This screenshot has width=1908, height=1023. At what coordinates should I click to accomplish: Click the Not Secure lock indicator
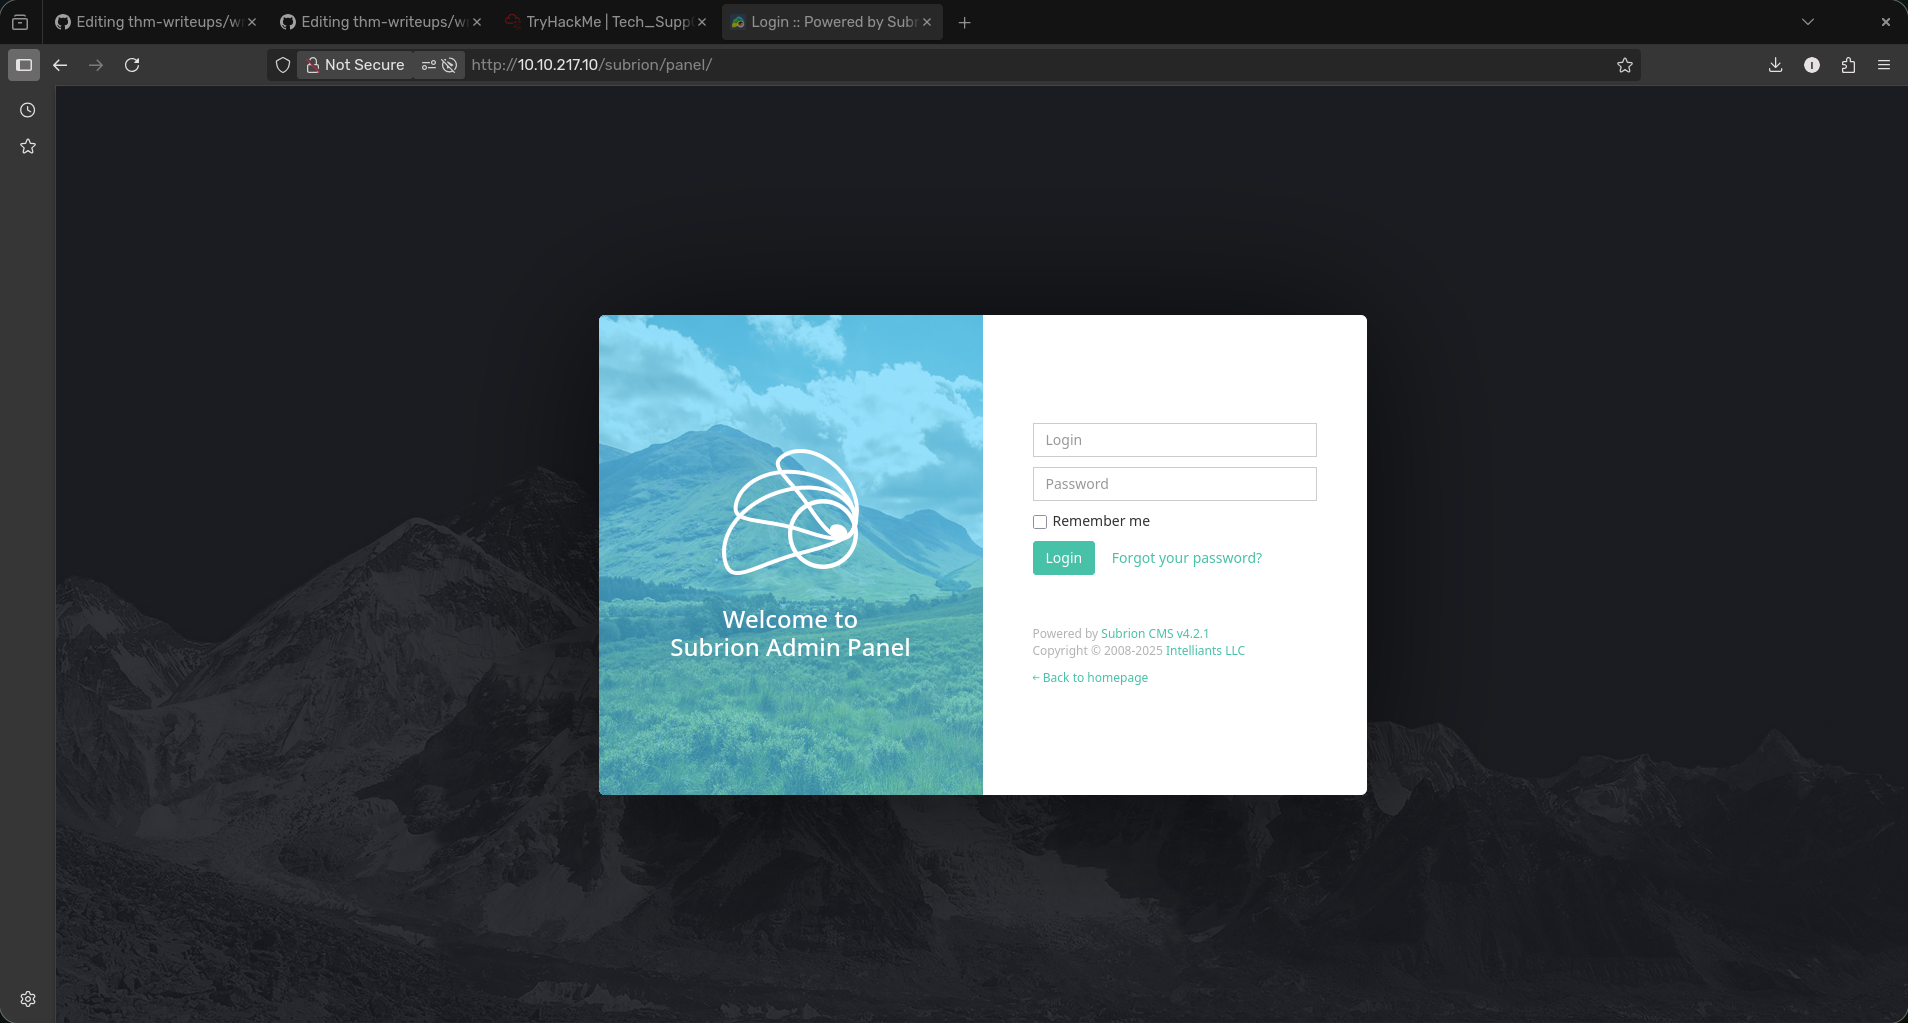click(355, 65)
